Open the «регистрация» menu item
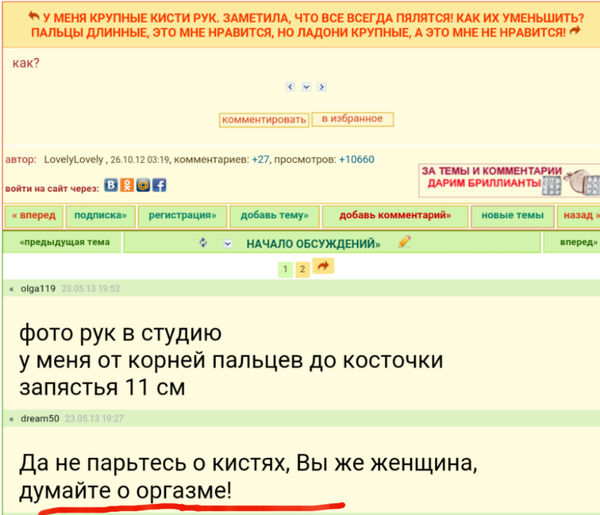The height and width of the screenshot is (515, 600). pos(182,215)
